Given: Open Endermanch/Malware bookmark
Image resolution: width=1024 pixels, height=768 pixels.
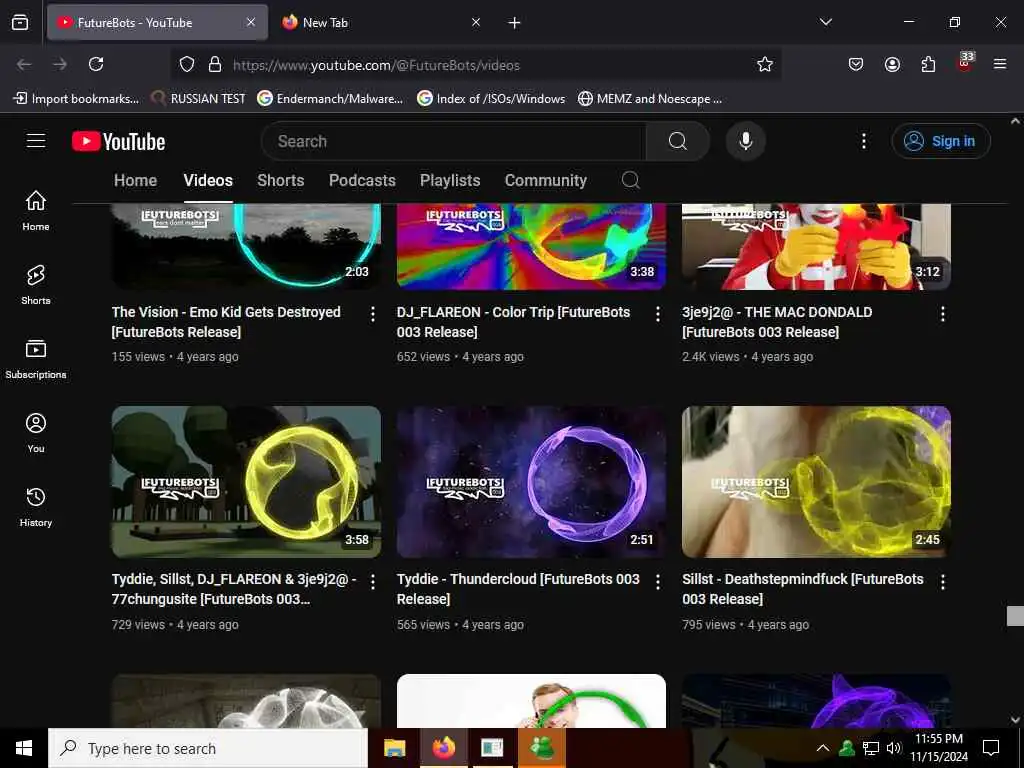Looking at the screenshot, I should [330, 99].
